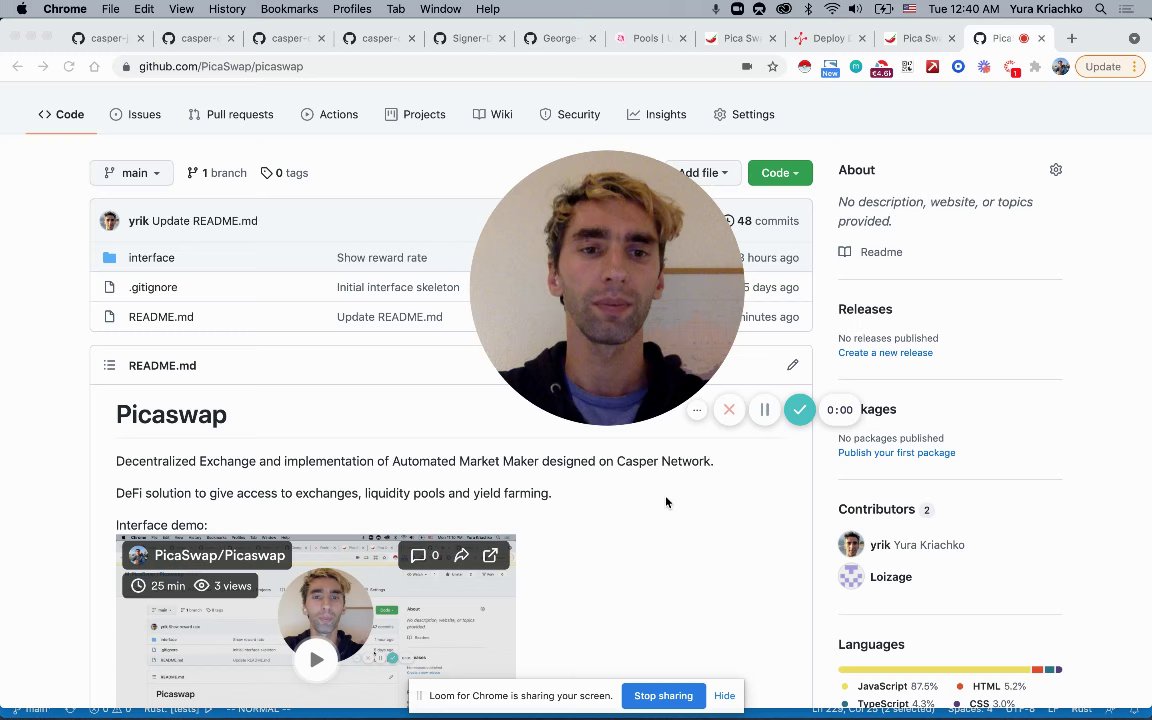
Task: Click the 'Show reward rate' commit message
Action: [382, 258]
